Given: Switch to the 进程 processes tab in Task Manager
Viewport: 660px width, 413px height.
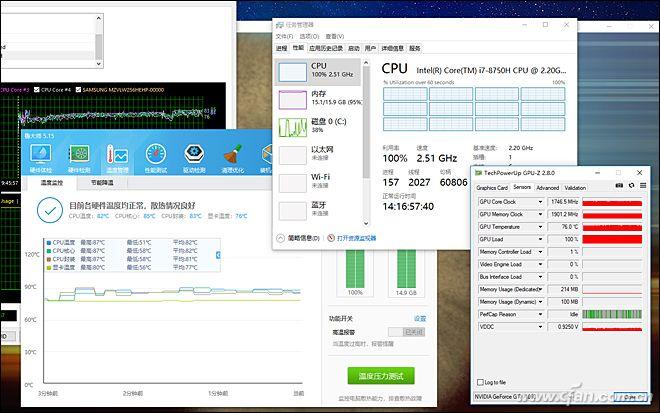Looking at the screenshot, I should pyautogui.click(x=282, y=48).
